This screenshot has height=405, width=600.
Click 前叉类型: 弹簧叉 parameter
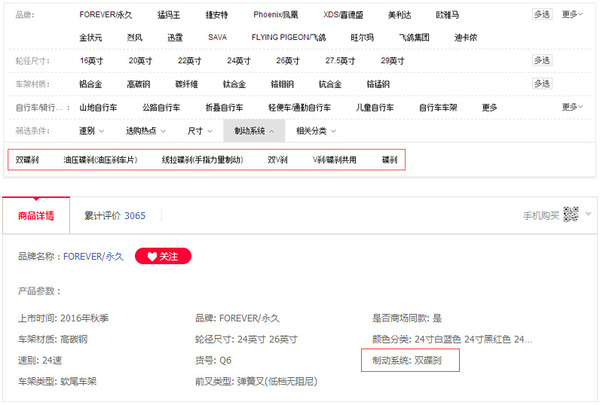tap(256, 381)
